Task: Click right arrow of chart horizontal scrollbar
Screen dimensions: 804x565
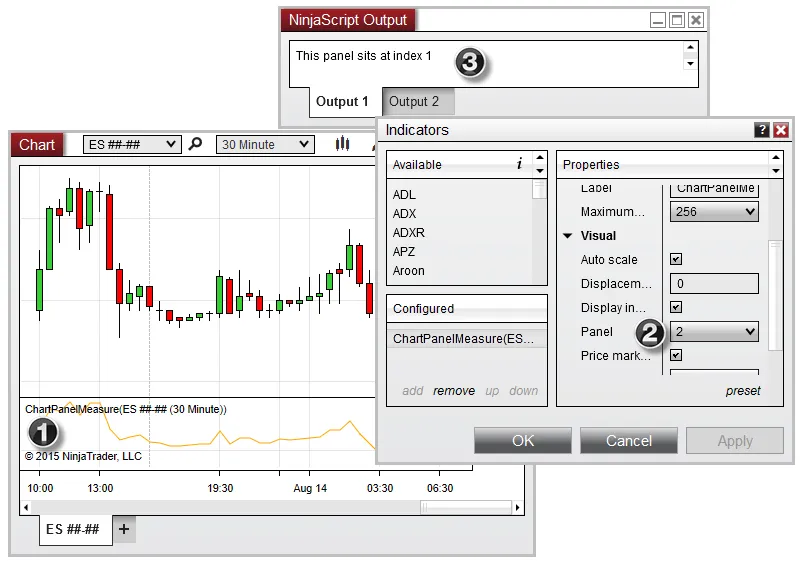Action: pyautogui.click(x=517, y=508)
